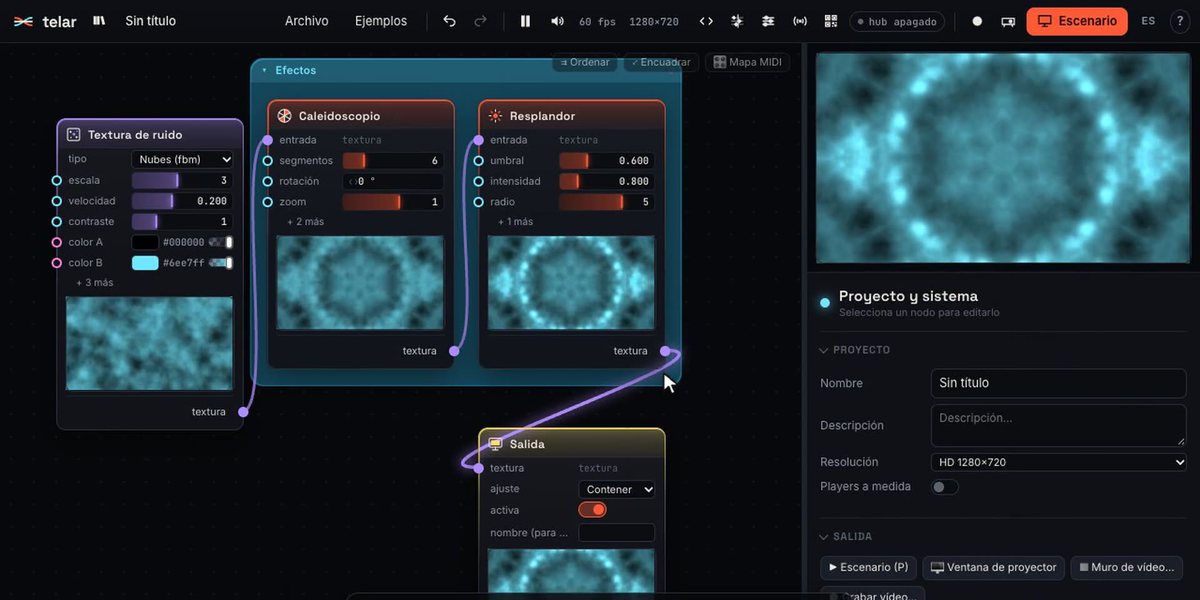Mute audio via the speaker icon
Image resolution: width=1200 pixels, height=600 pixels.
pos(557,21)
